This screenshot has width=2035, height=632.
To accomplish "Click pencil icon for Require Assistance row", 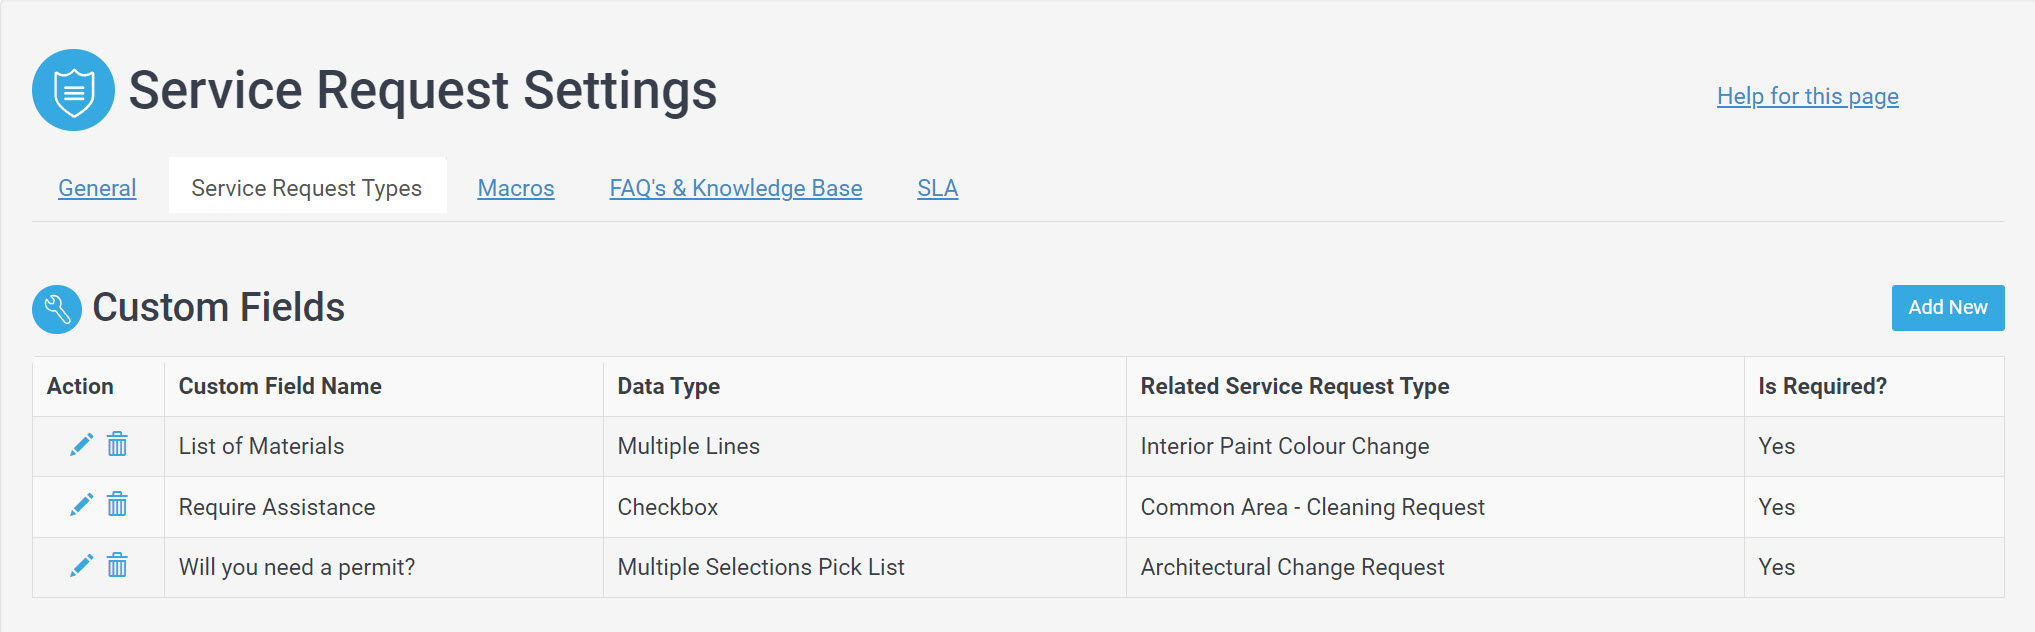I will [x=82, y=505].
